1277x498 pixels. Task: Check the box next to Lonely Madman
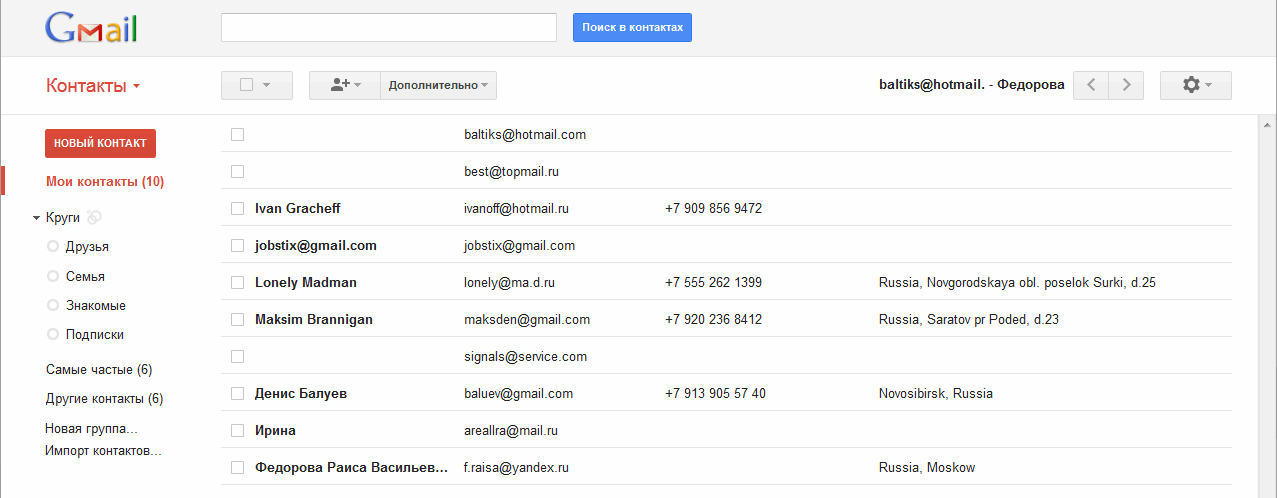238,283
